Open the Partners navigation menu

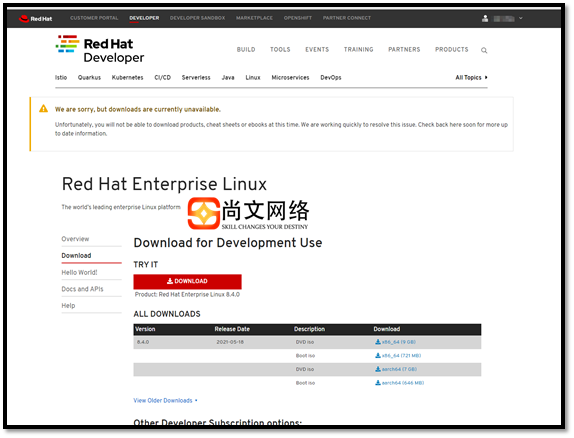(404, 49)
